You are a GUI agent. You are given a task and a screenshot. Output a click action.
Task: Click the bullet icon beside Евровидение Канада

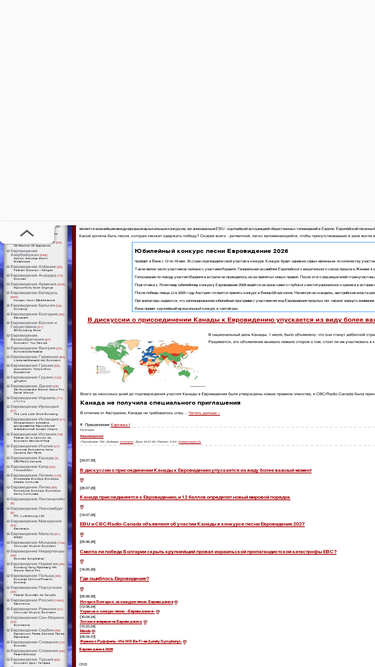pos(8,458)
